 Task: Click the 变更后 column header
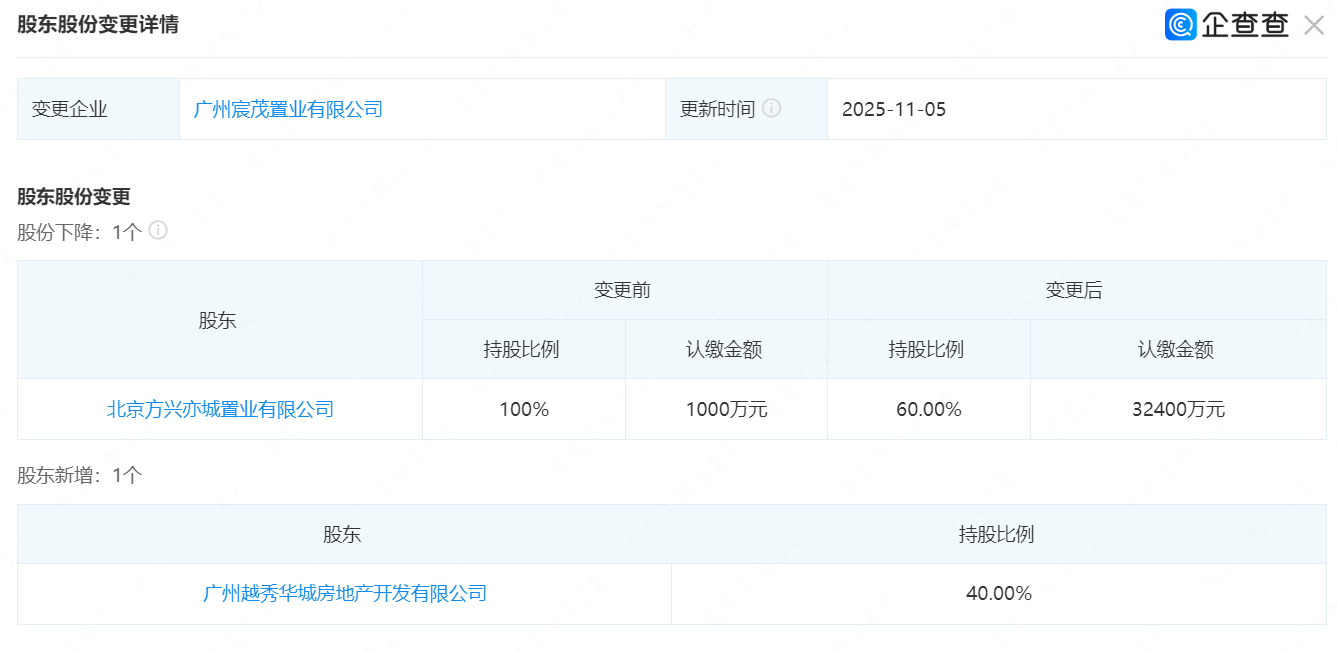1074,290
